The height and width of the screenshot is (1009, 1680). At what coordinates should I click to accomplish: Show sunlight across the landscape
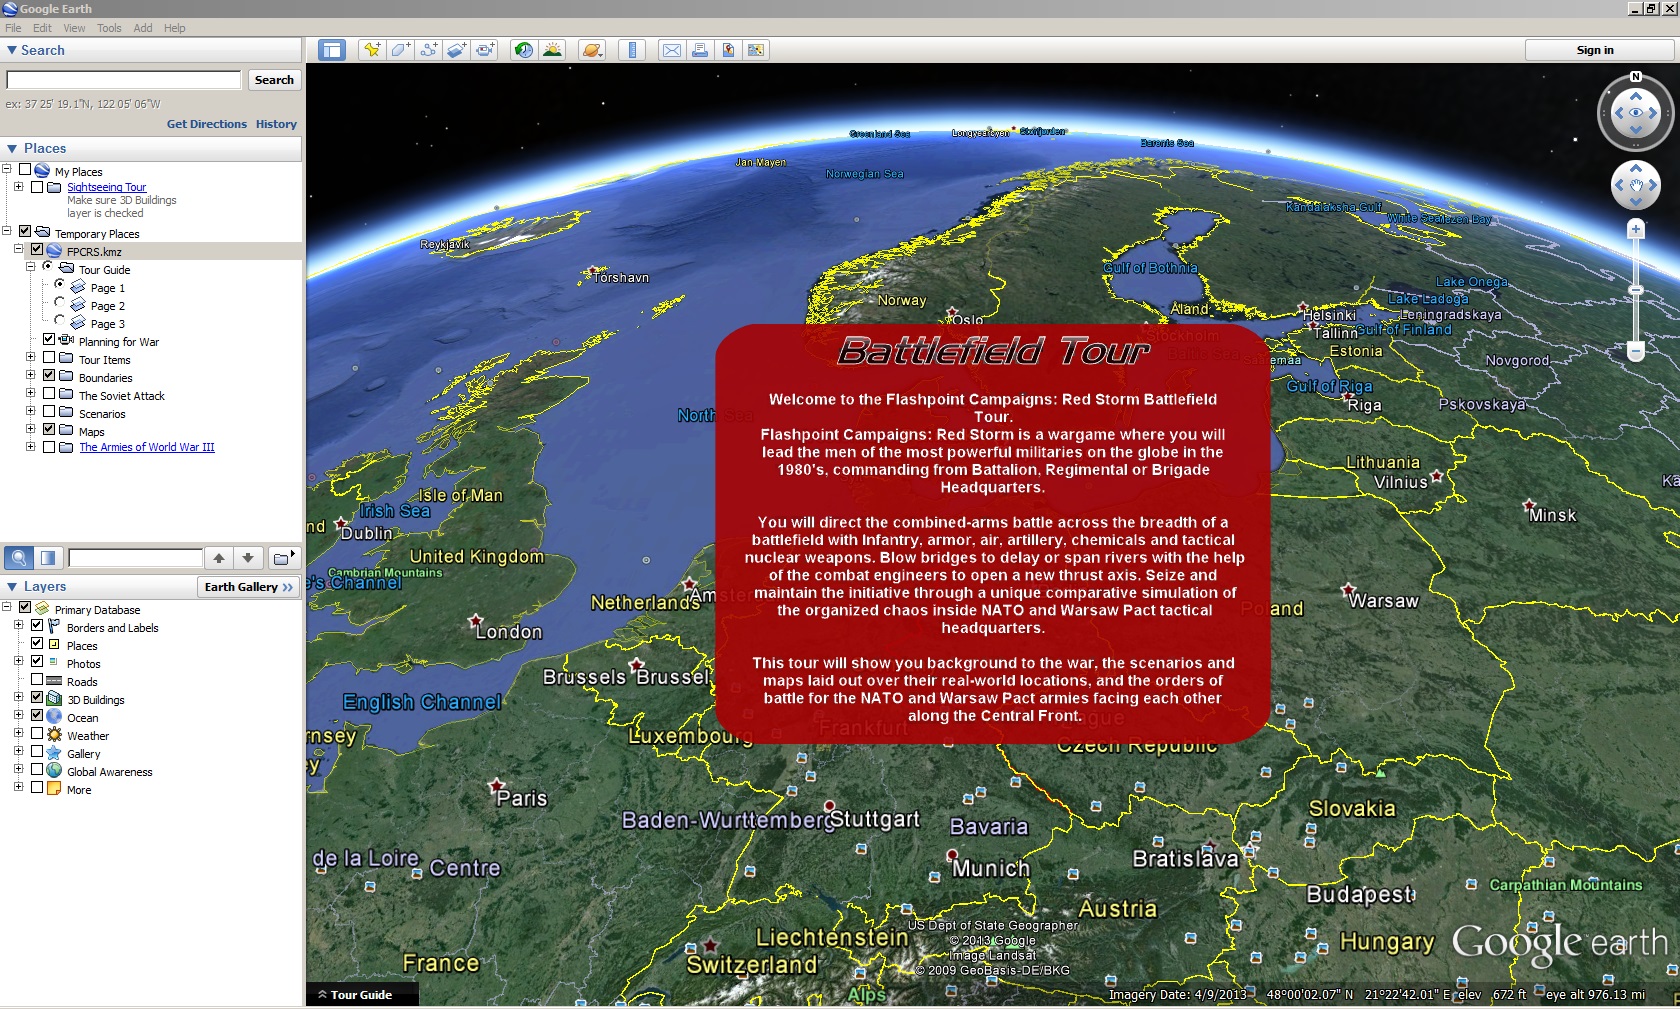(x=552, y=50)
